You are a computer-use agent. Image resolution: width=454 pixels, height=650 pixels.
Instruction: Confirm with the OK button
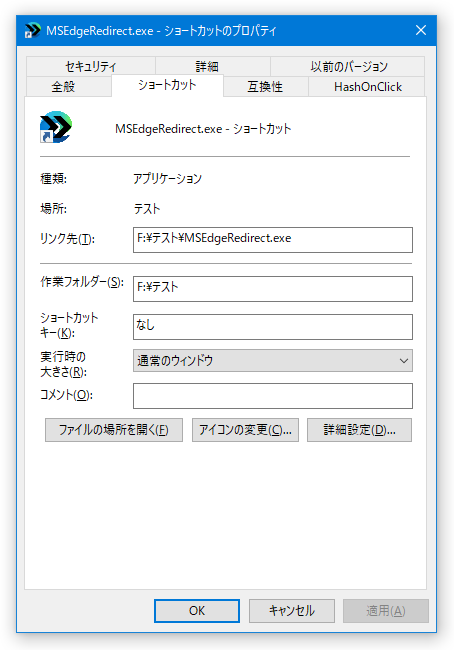(197, 611)
